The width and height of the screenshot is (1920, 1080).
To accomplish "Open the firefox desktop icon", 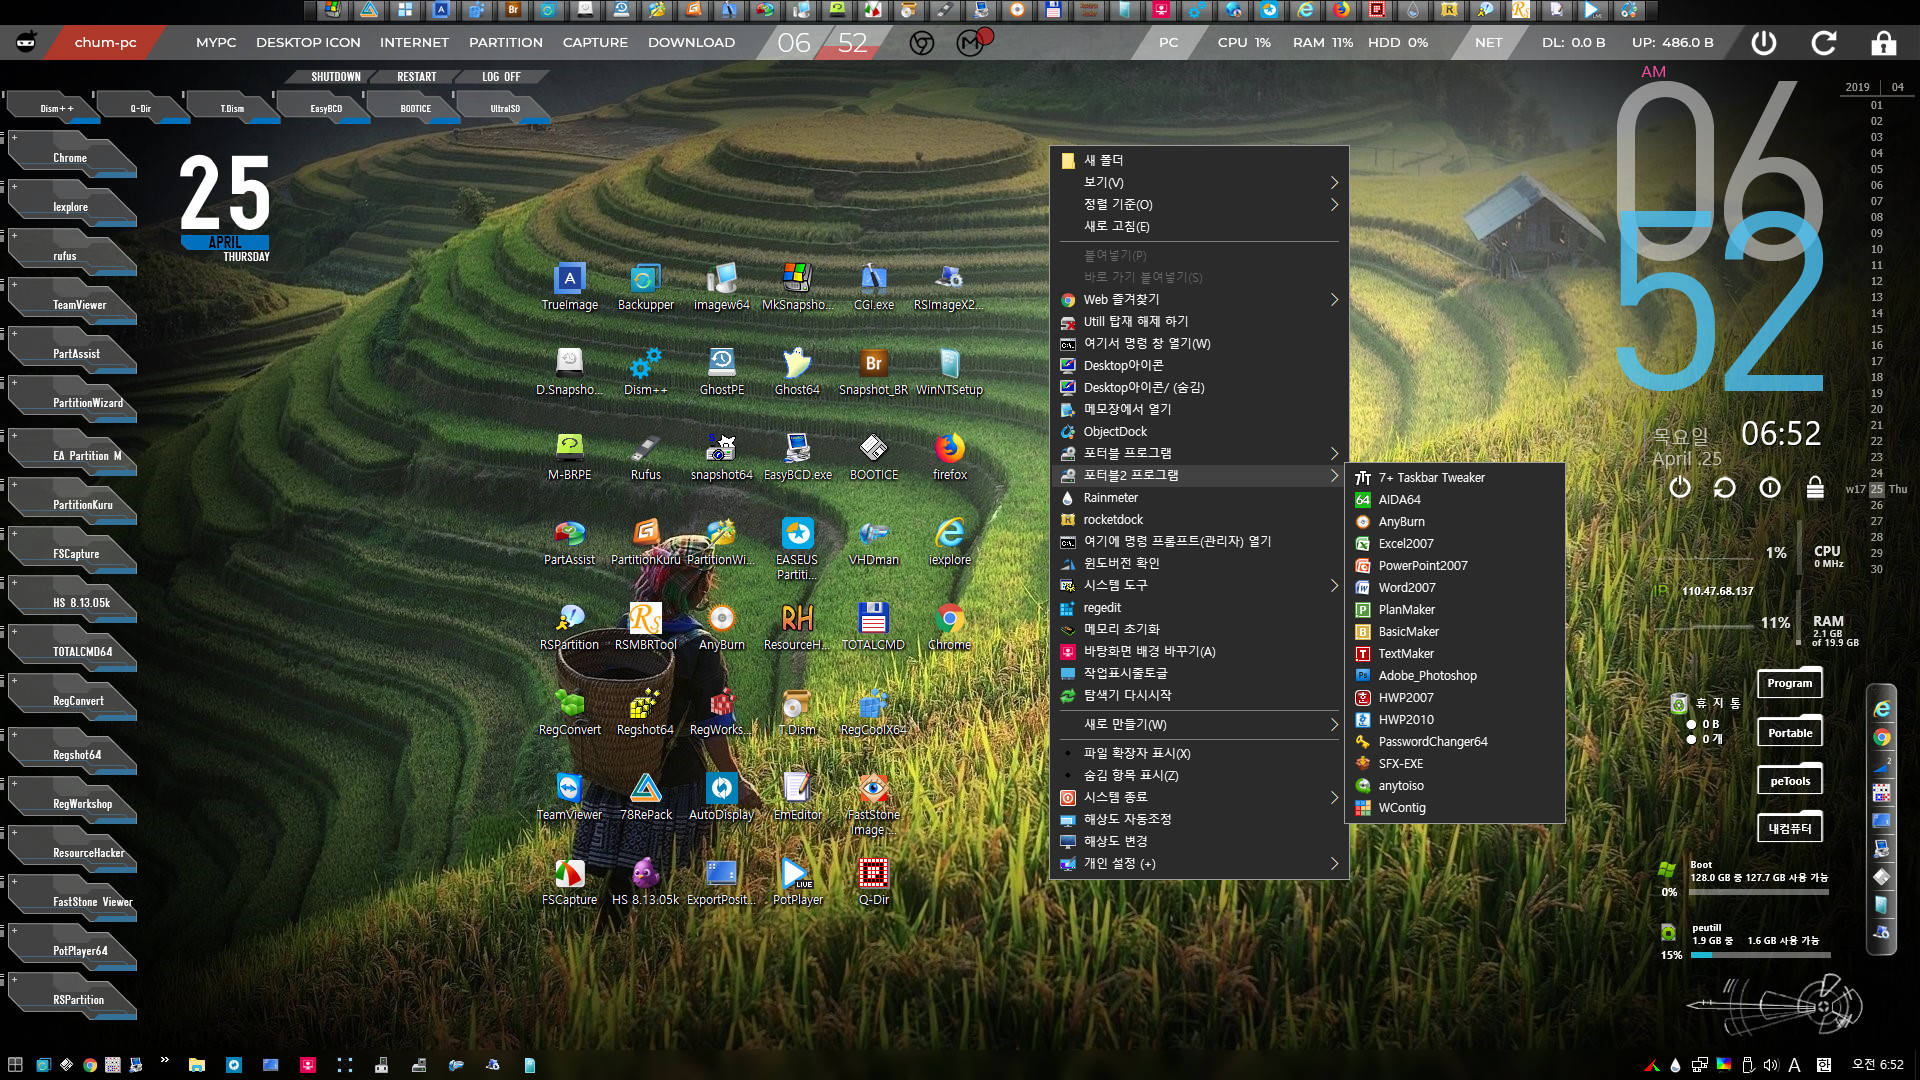I will coord(949,456).
